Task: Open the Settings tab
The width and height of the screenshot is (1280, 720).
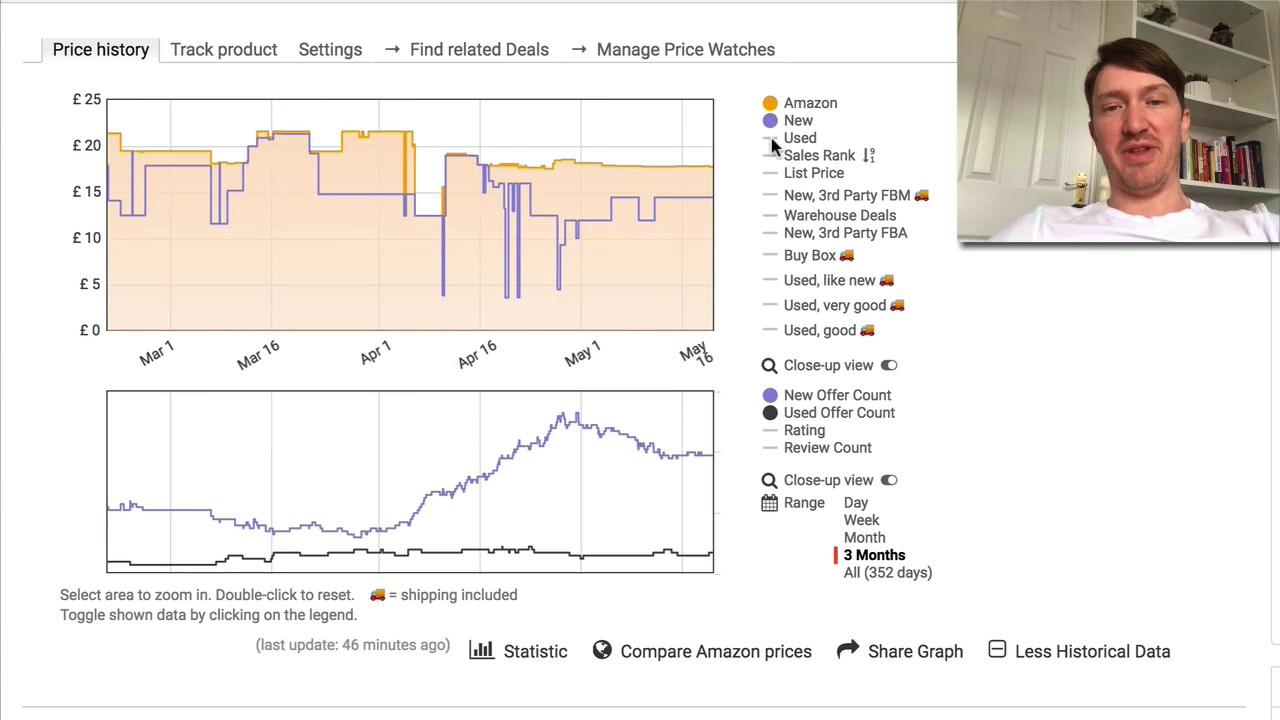Action: point(330,50)
